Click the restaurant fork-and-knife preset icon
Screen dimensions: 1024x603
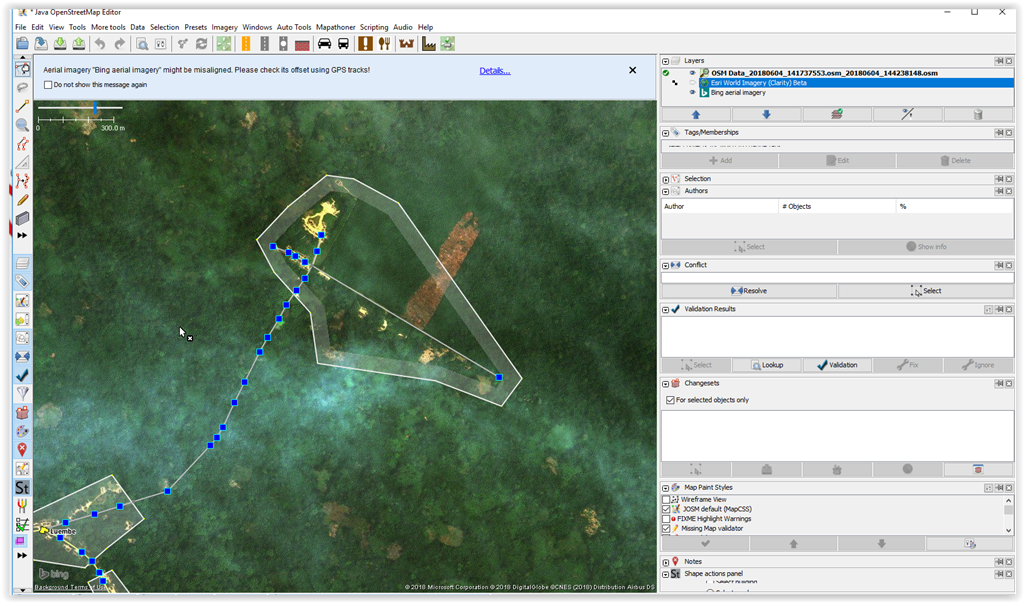click(383, 43)
